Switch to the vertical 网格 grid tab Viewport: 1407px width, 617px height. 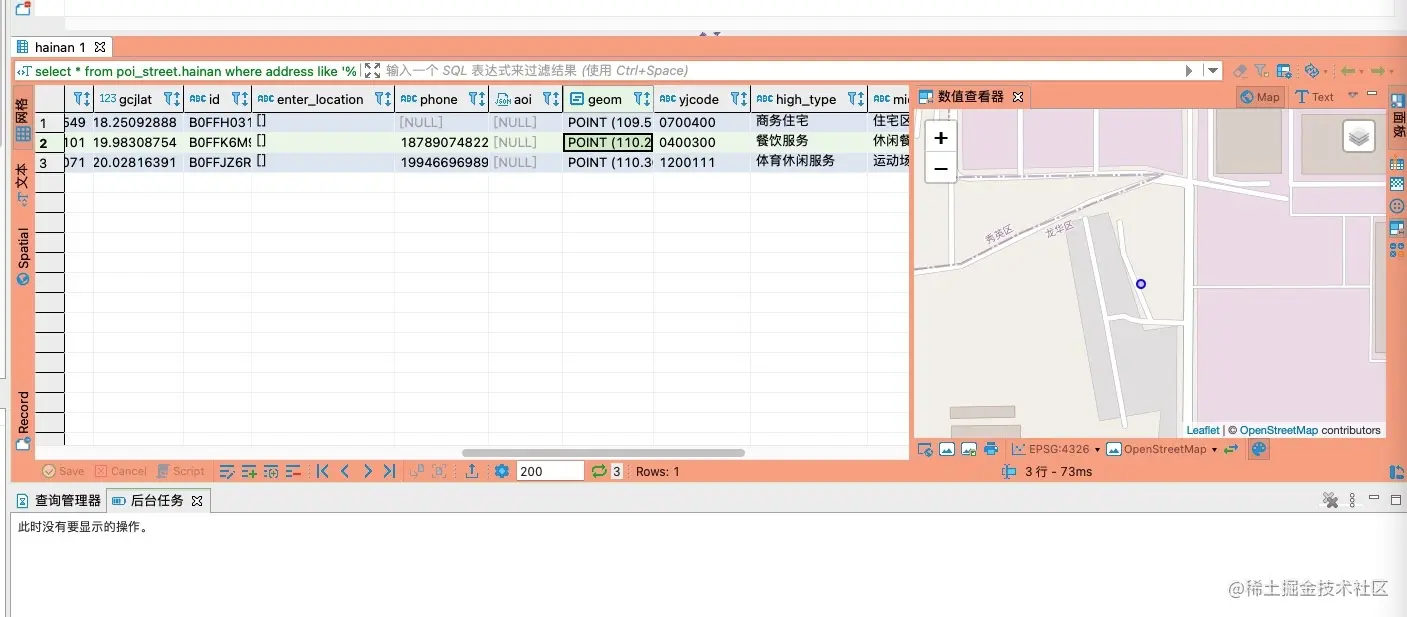(23, 118)
